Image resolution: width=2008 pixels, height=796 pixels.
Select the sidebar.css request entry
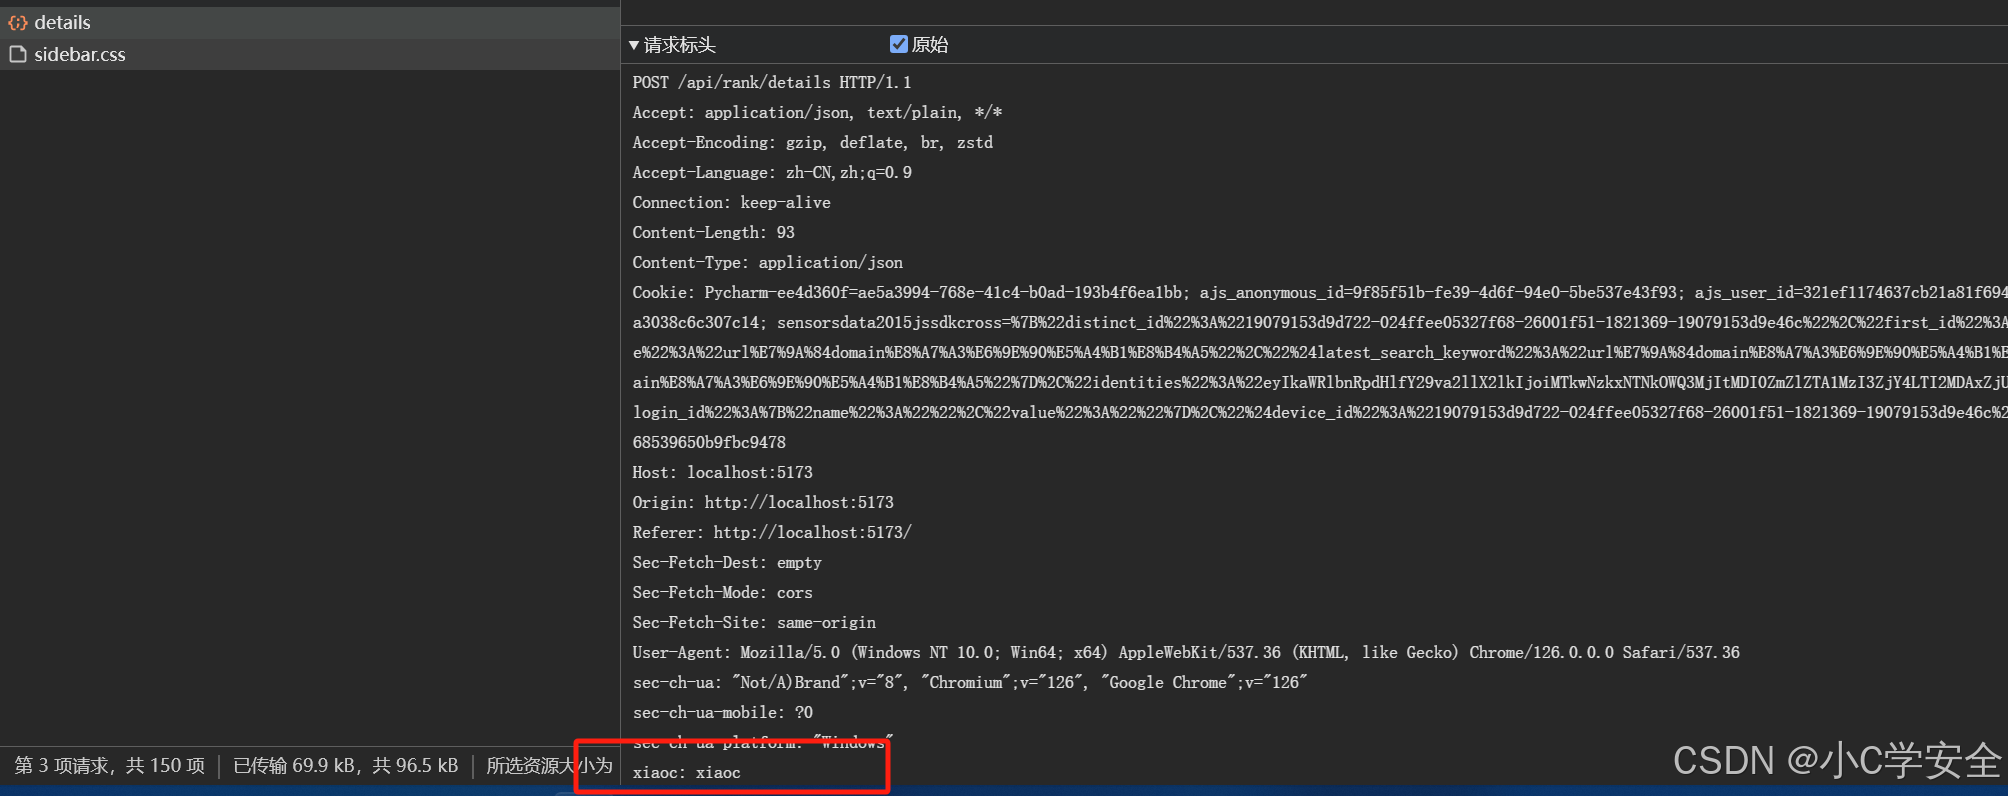coord(309,54)
